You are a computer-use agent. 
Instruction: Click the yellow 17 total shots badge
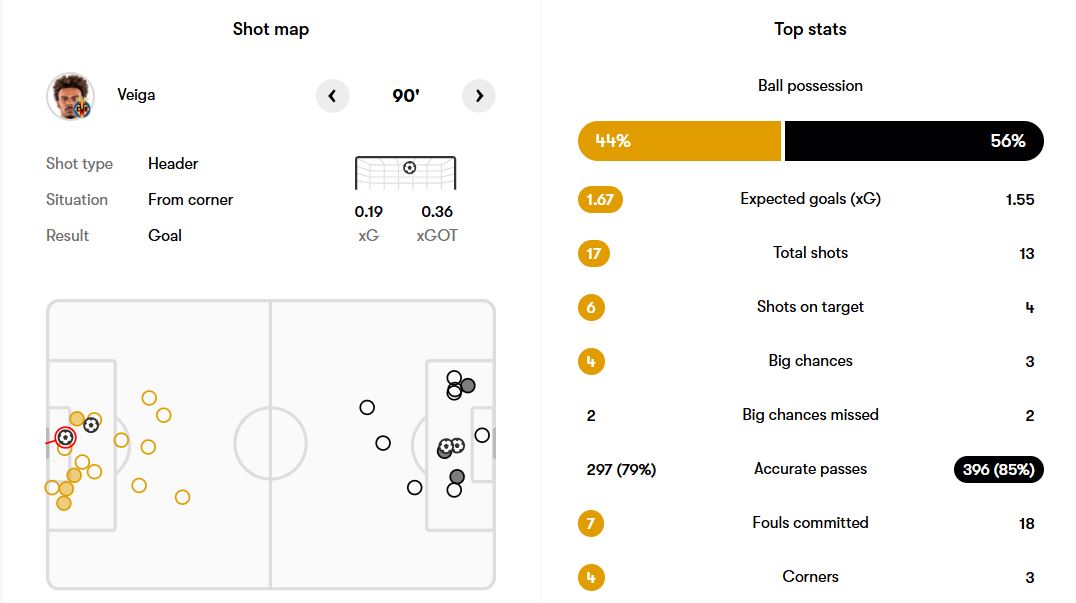[593, 253]
